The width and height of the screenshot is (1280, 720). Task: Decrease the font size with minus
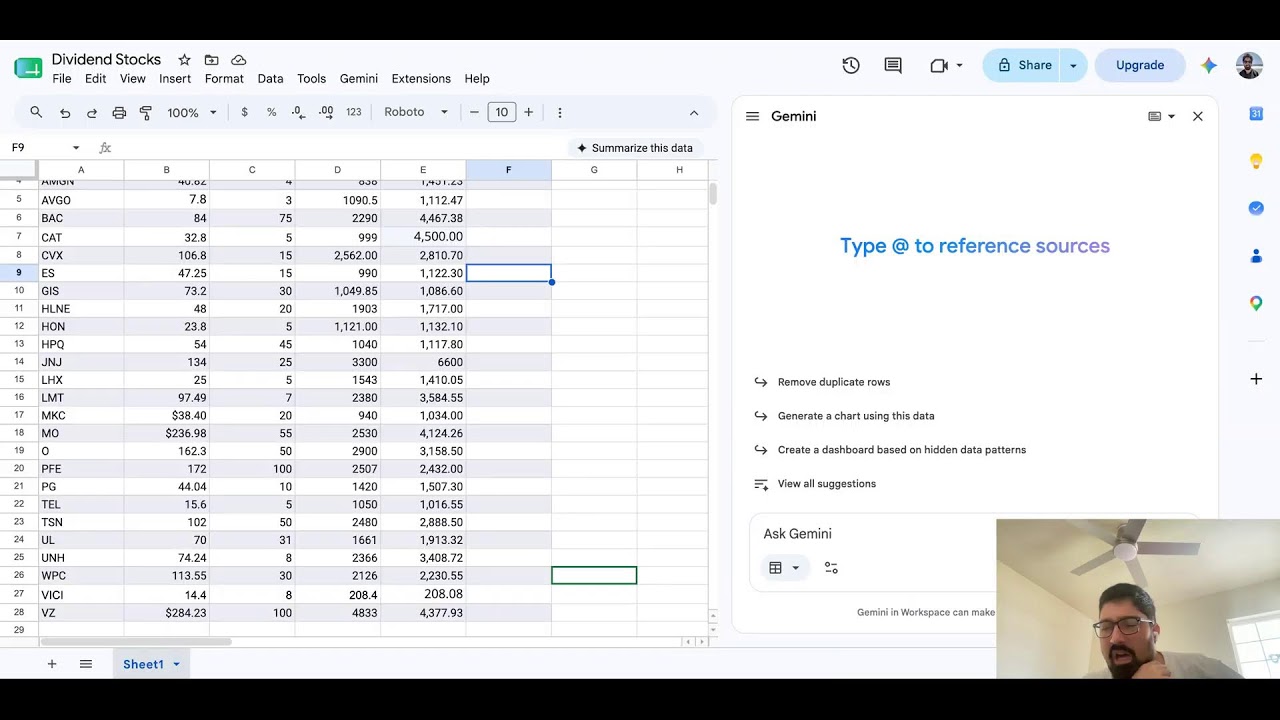point(474,112)
